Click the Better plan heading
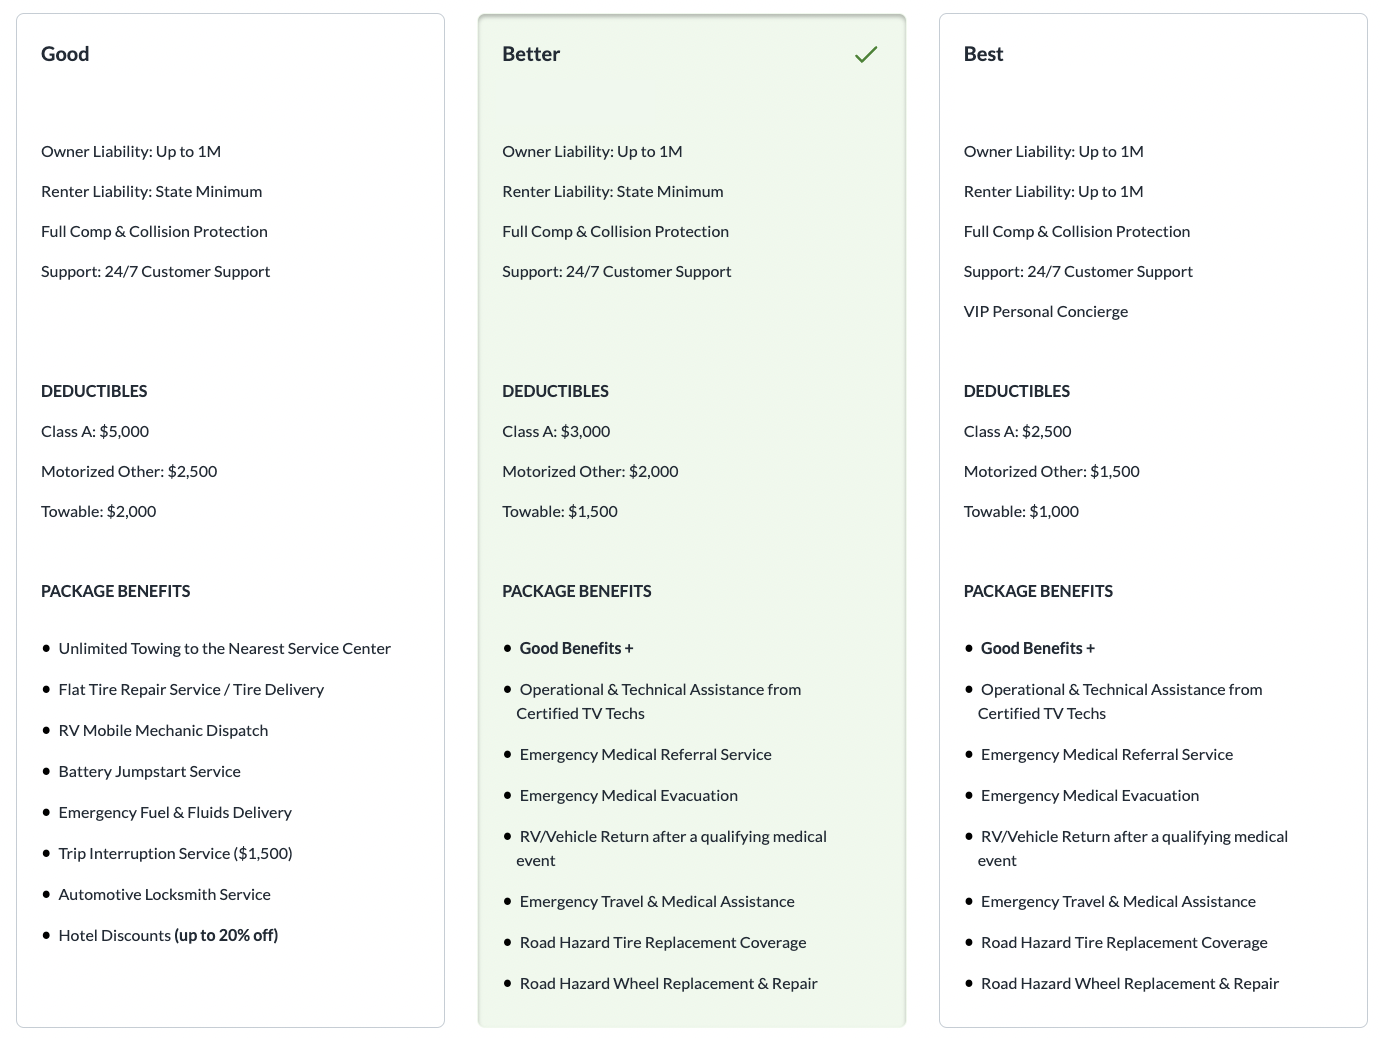The height and width of the screenshot is (1038, 1380). [531, 54]
